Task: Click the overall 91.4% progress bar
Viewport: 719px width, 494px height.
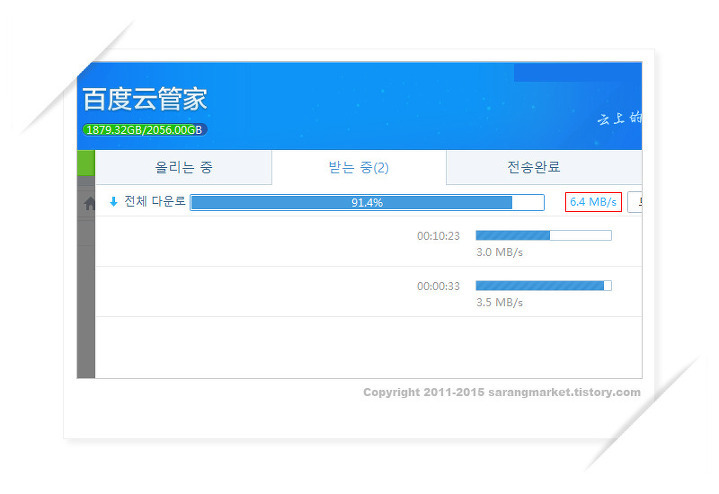Action: click(x=367, y=202)
